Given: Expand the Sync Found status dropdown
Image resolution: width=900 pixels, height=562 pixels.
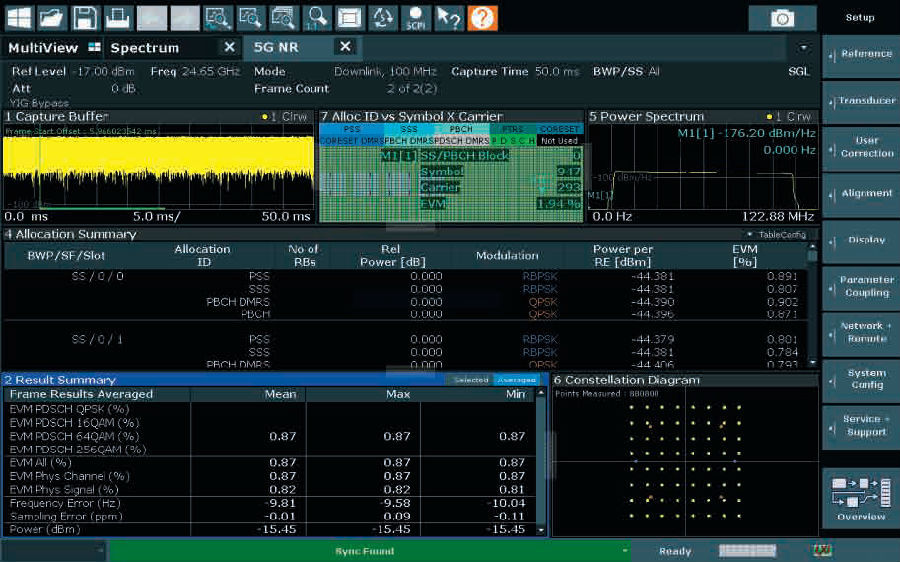Looking at the screenshot, I should 624,551.
